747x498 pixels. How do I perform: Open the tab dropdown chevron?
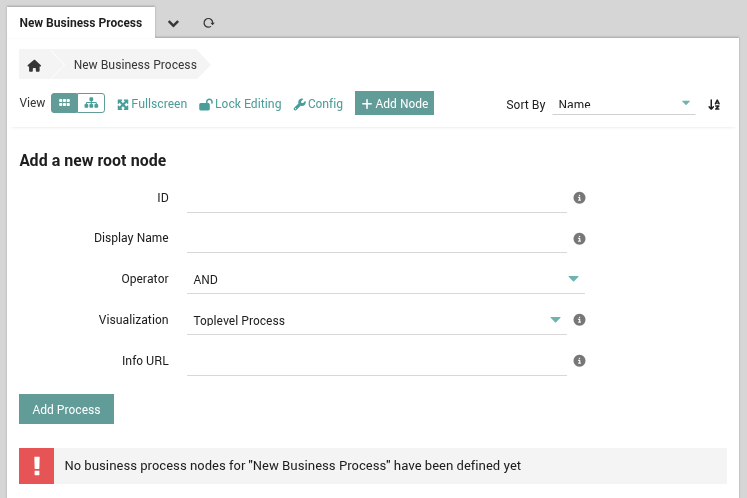pyautogui.click(x=174, y=22)
